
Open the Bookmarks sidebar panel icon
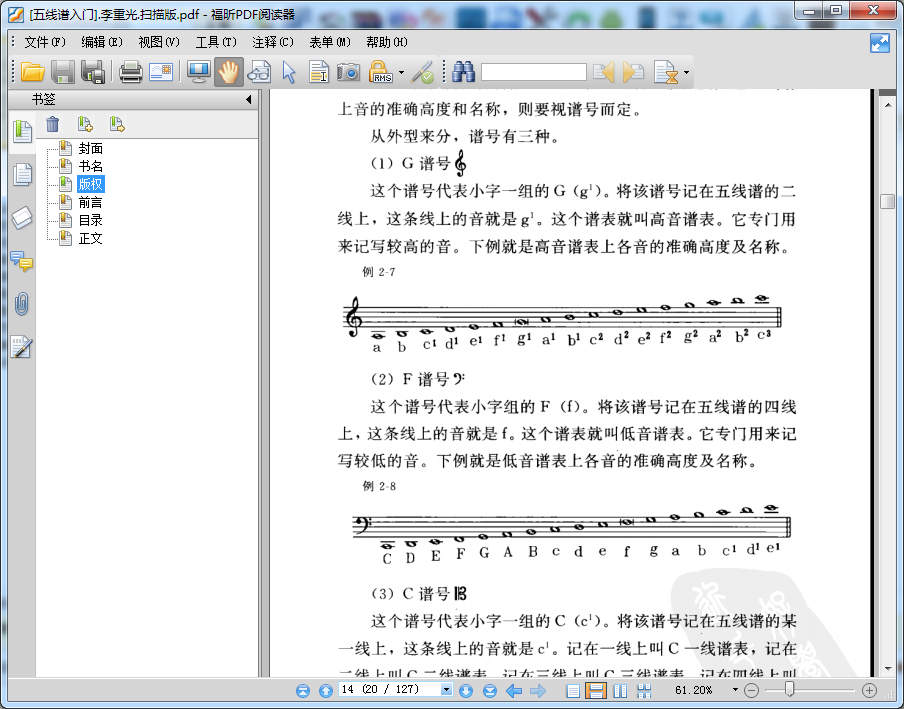[22, 131]
